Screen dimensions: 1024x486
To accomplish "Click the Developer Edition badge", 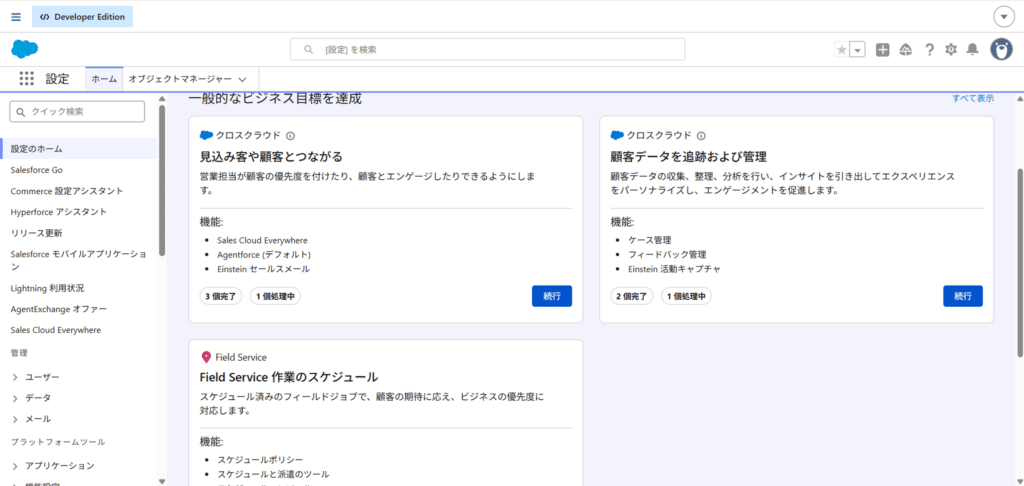I will pyautogui.click(x=82, y=17).
